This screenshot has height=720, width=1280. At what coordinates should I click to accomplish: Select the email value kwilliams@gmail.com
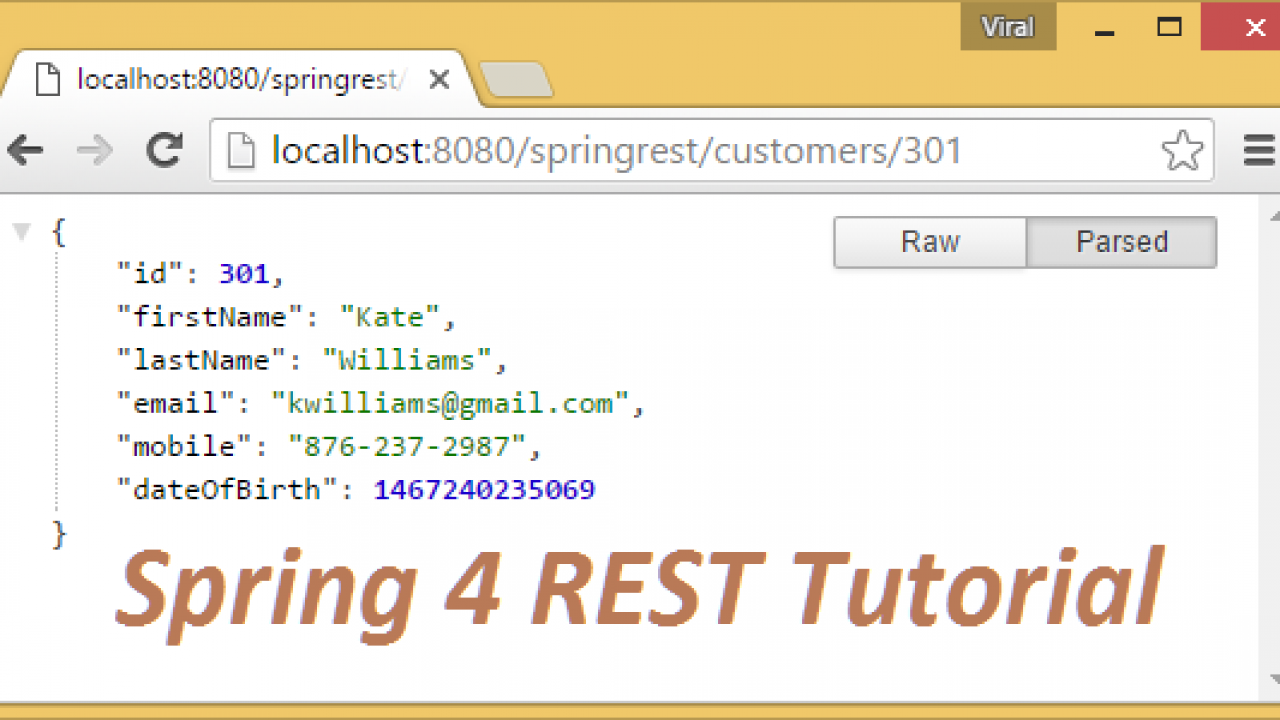(x=450, y=403)
